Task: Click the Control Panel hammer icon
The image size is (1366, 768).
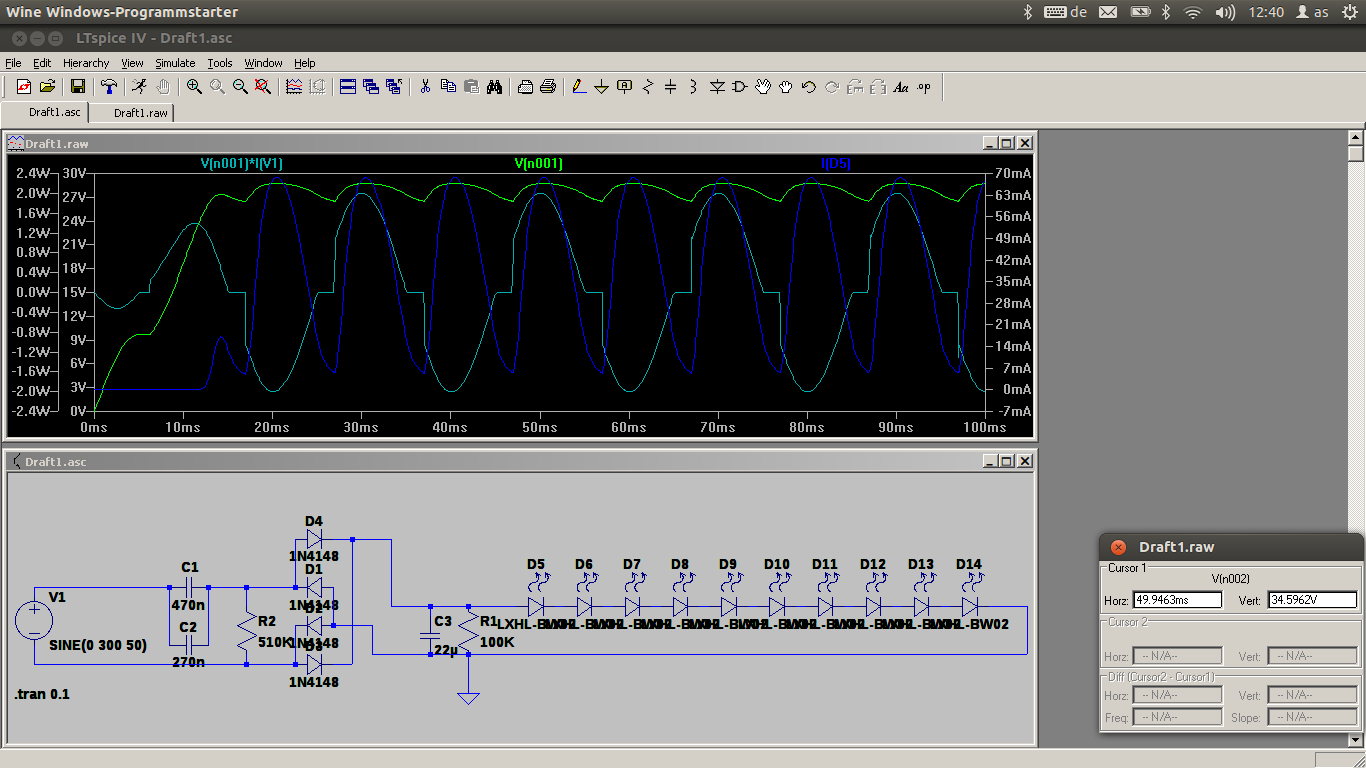Action: point(109,87)
